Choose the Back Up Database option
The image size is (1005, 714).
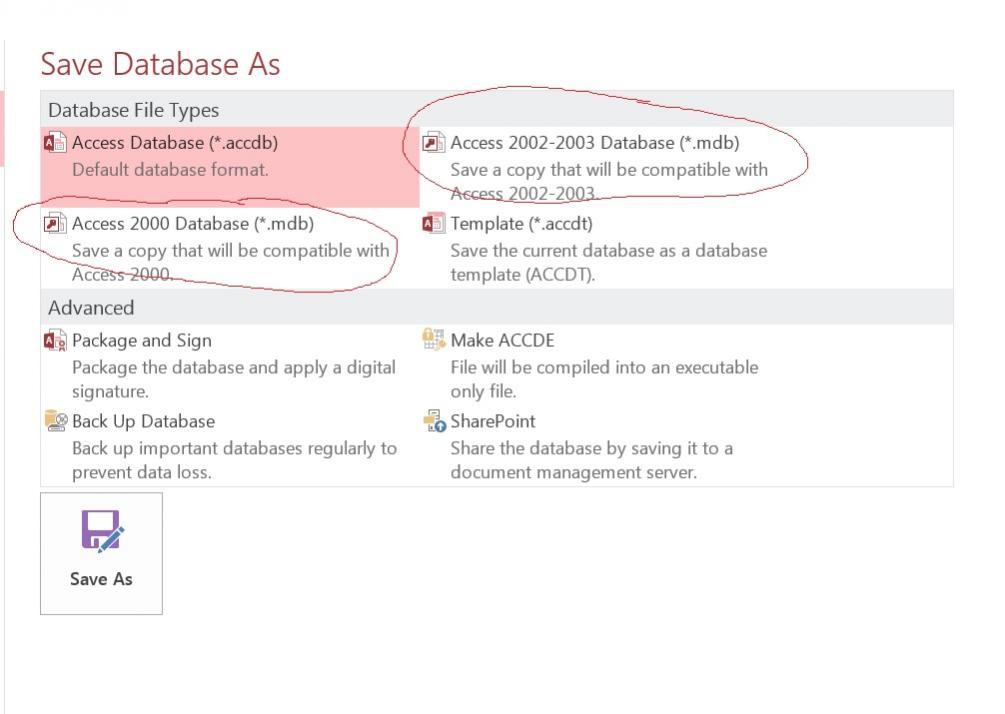click(230, 445)
